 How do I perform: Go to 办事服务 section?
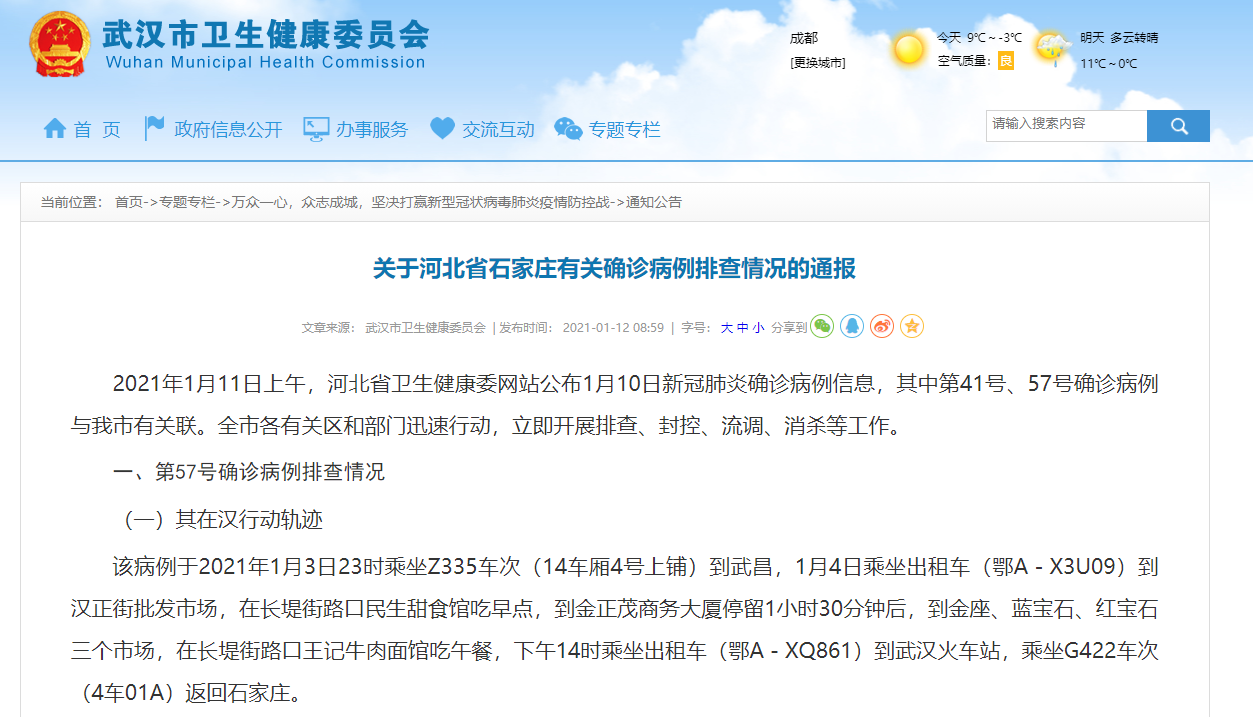click(x=356, y=129)
